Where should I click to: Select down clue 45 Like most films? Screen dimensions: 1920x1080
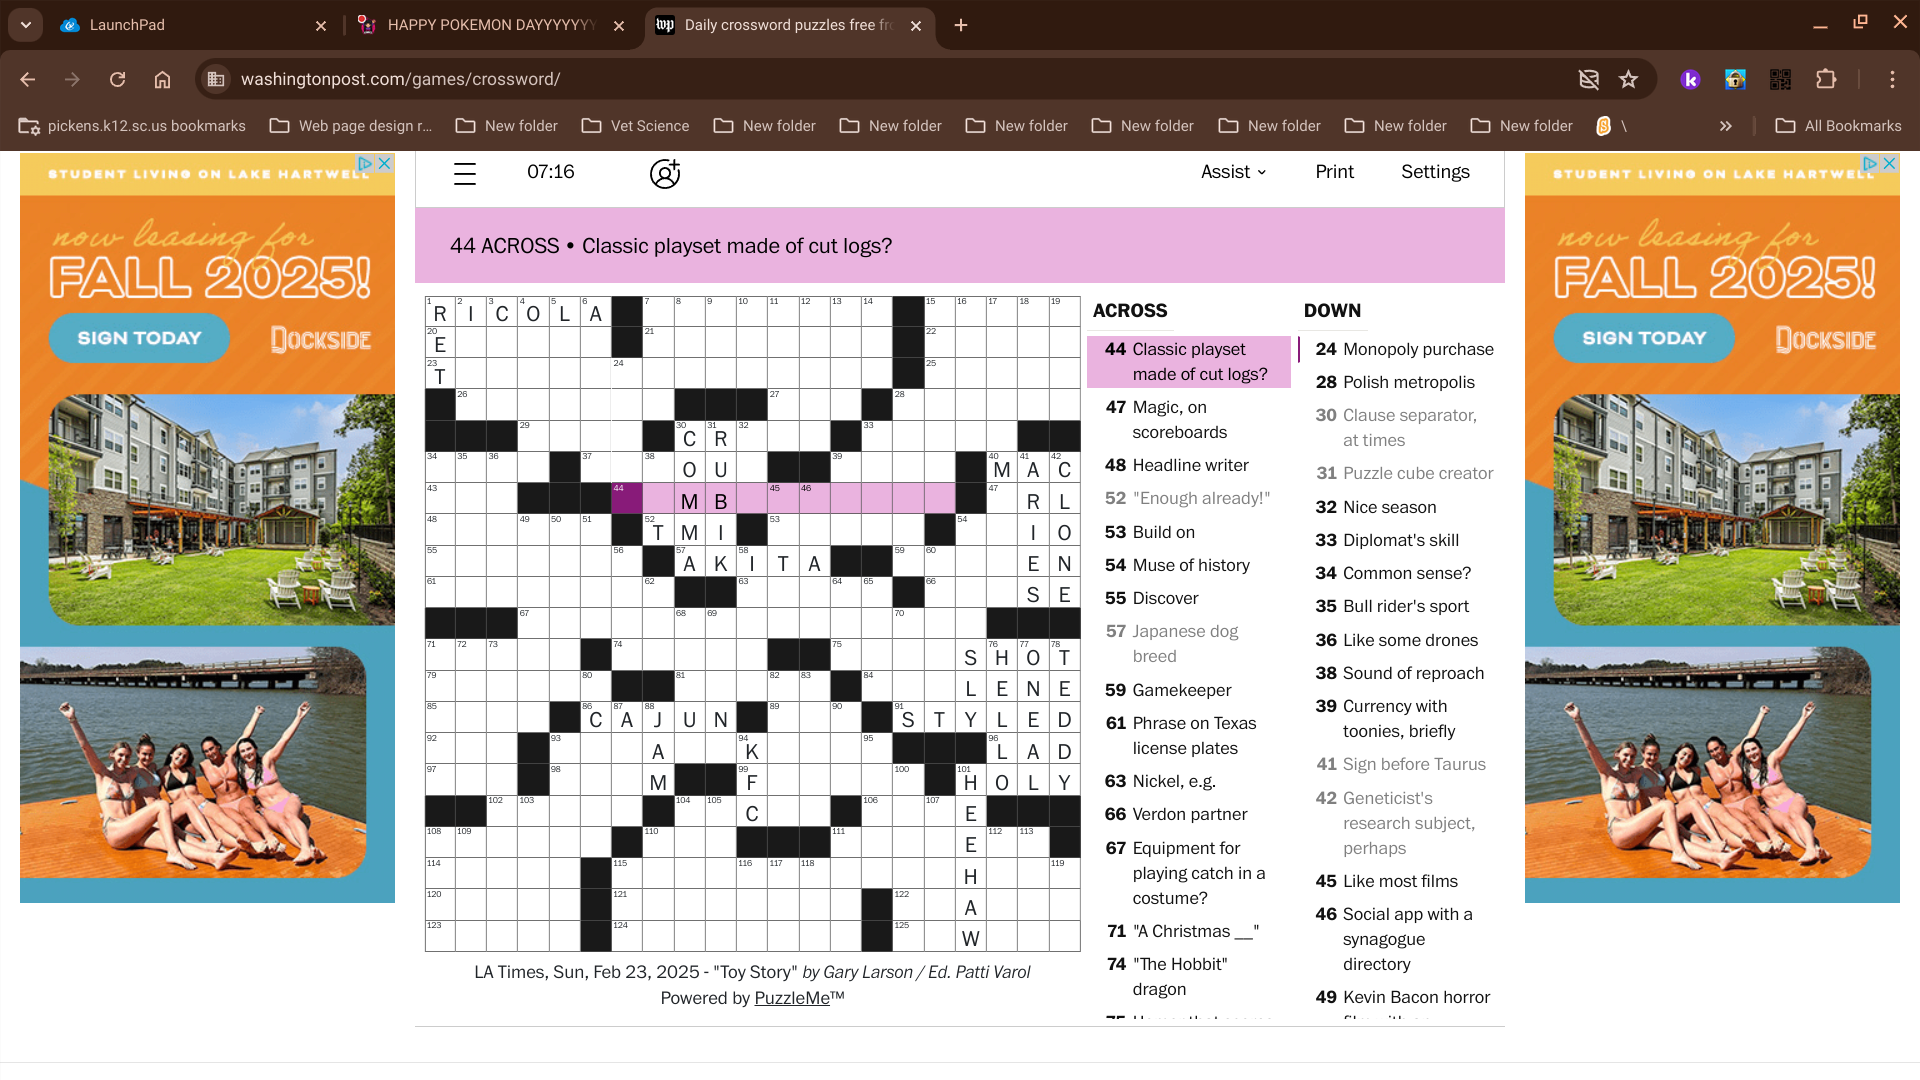[x=1400, y=881]
